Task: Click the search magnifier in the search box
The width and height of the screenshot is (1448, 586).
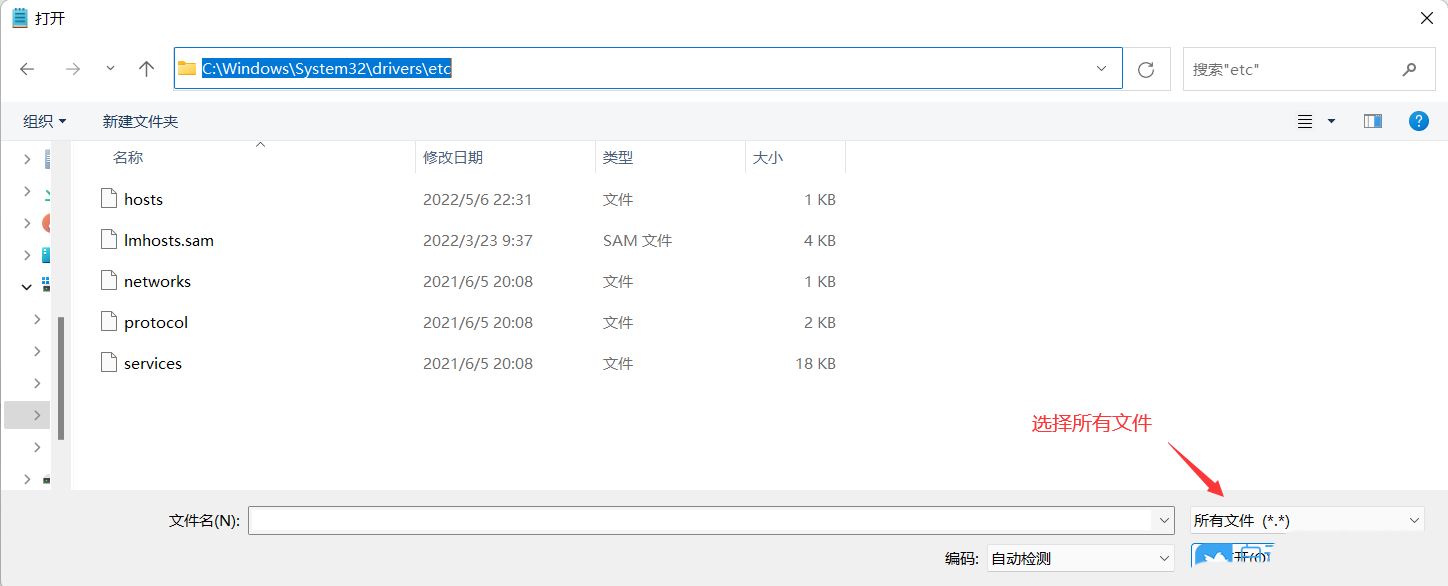Action: coord(1409,68)
